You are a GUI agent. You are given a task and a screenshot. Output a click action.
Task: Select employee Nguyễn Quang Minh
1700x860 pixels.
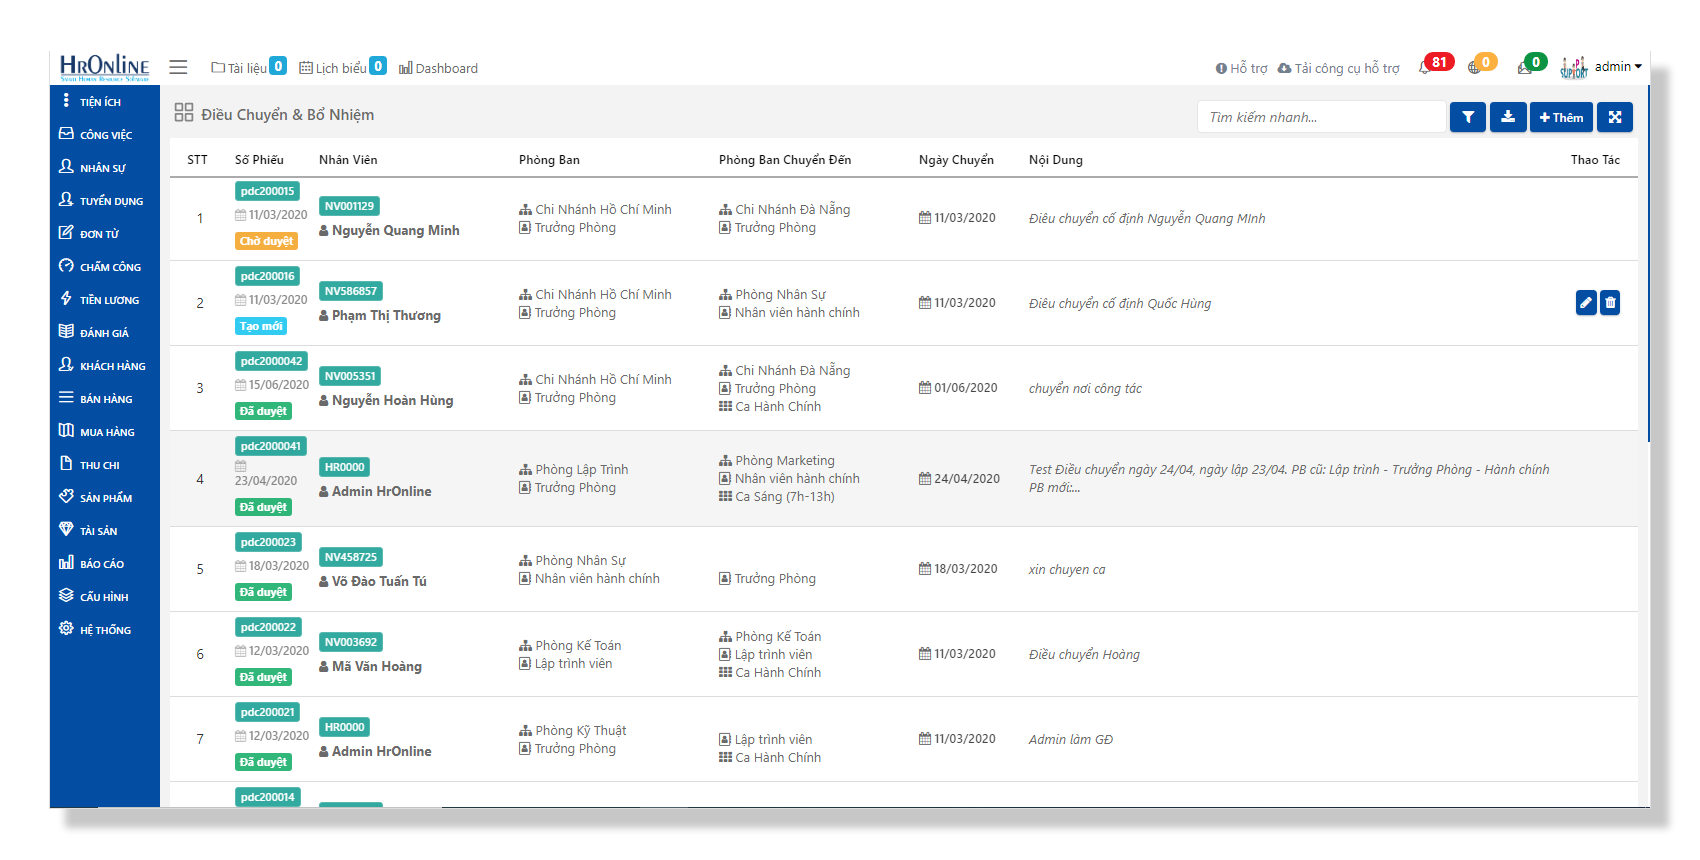click(395, 230)
